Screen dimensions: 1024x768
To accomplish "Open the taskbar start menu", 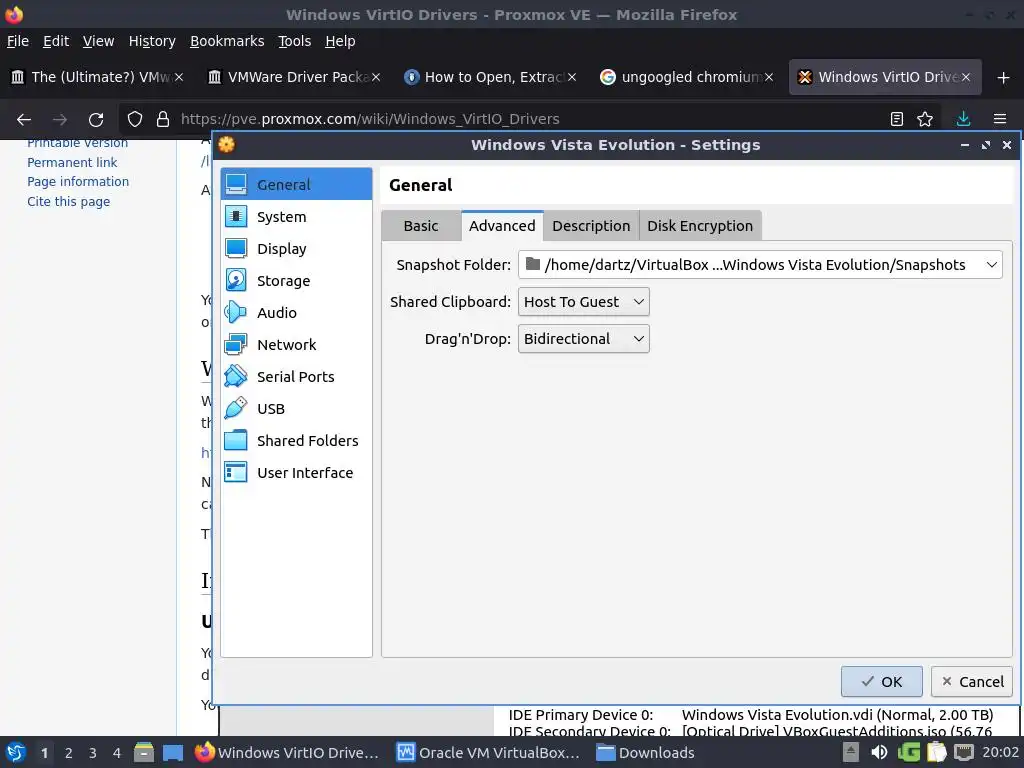I will [15, 752].
